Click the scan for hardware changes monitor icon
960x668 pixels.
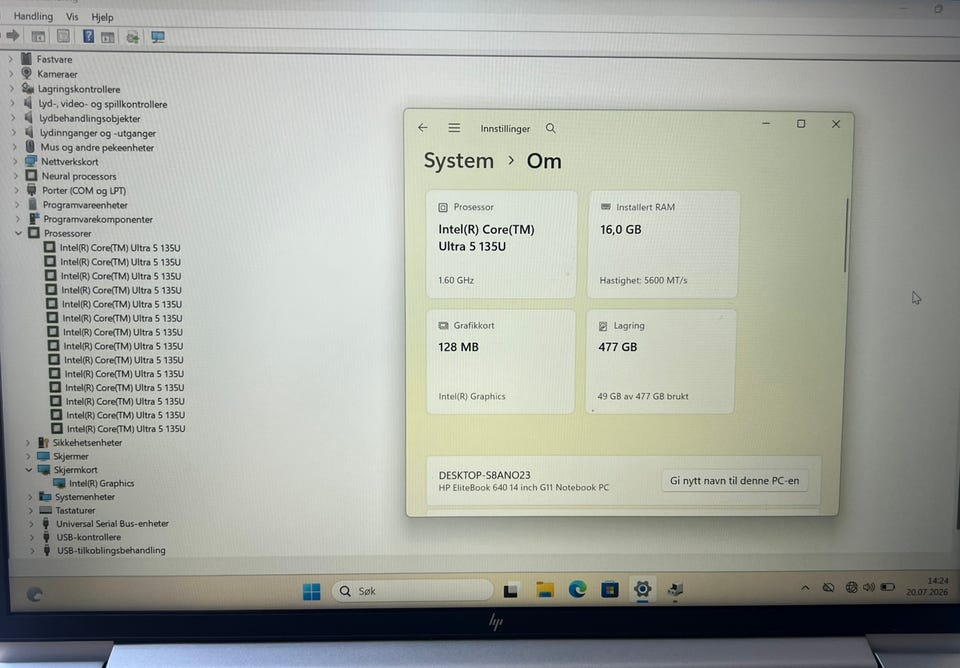(x=158, y=37)
